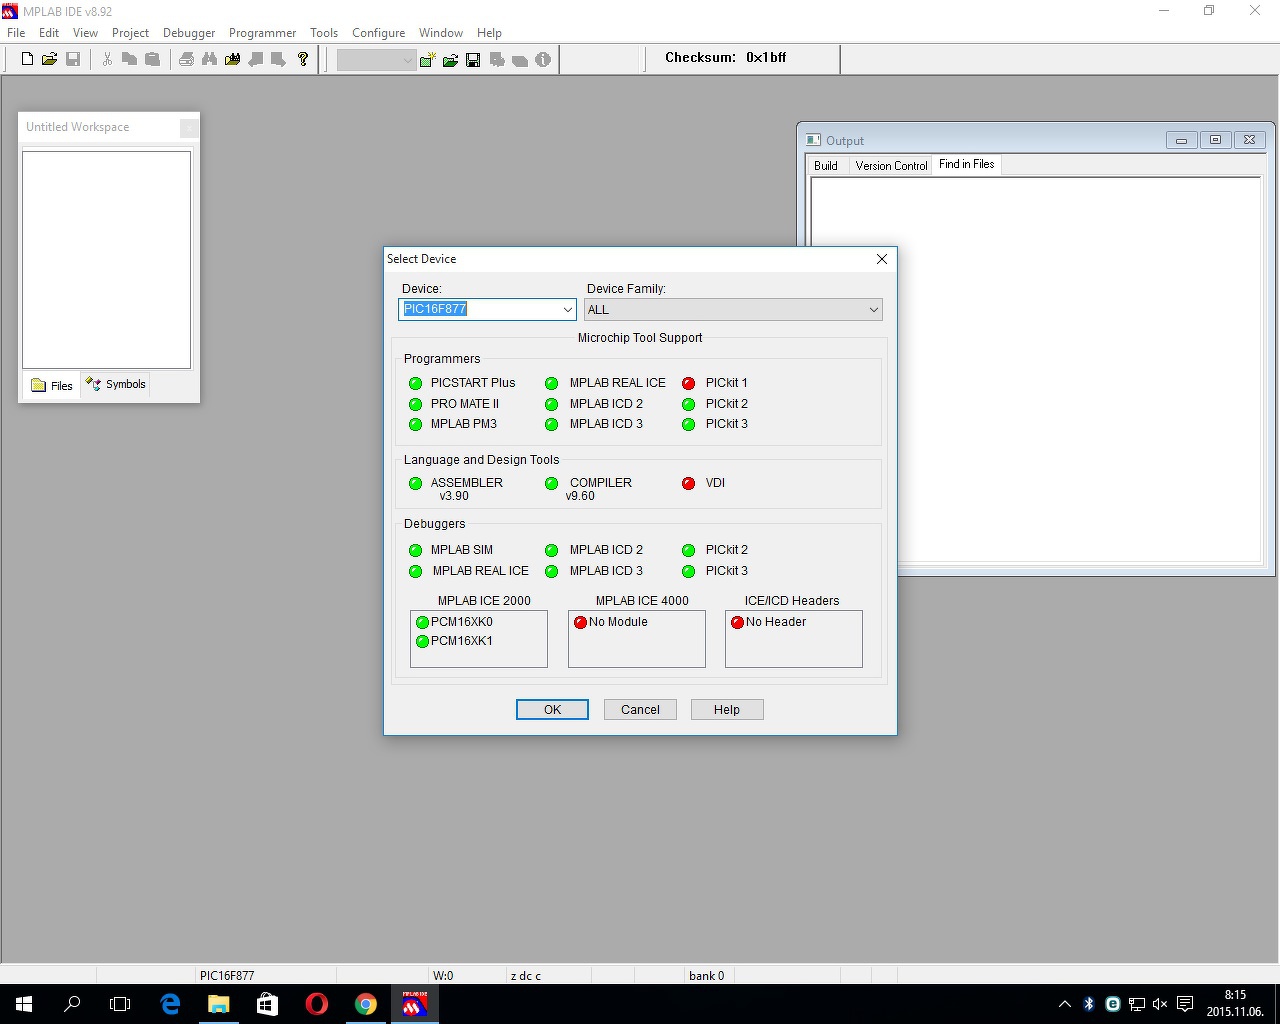Open the Windows Start menu
The height and width of the screenshot is (1024, 1280).
point(24,1004)
